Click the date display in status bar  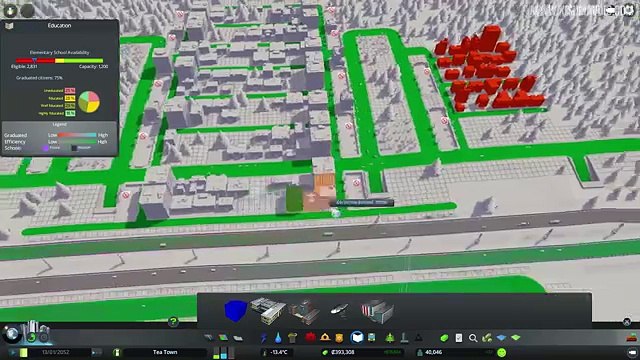pyautogui.click(x=56, y=352)
